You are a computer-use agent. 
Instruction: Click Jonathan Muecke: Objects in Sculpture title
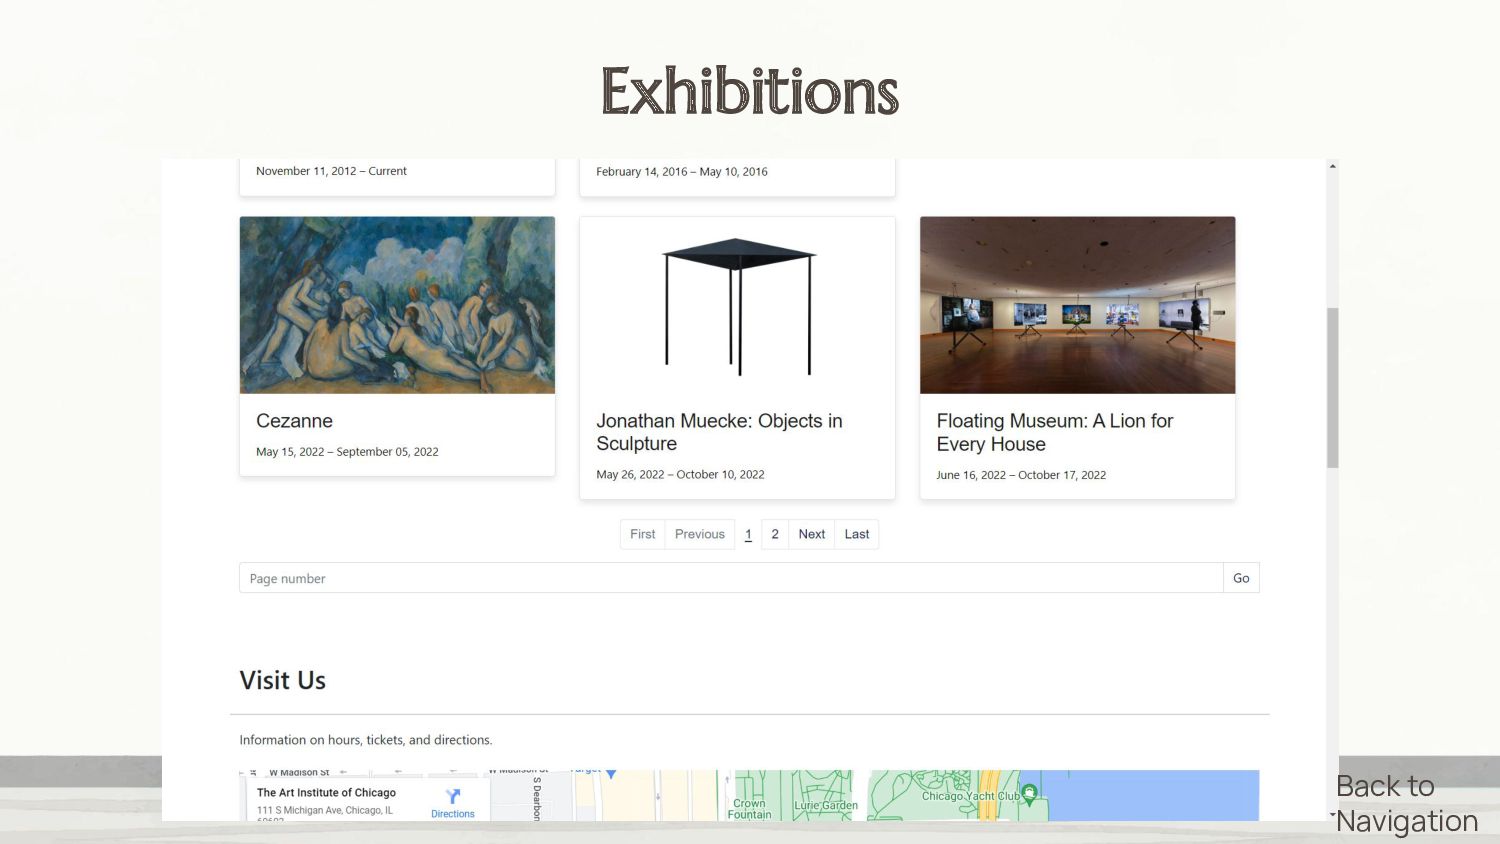point(719,432)
